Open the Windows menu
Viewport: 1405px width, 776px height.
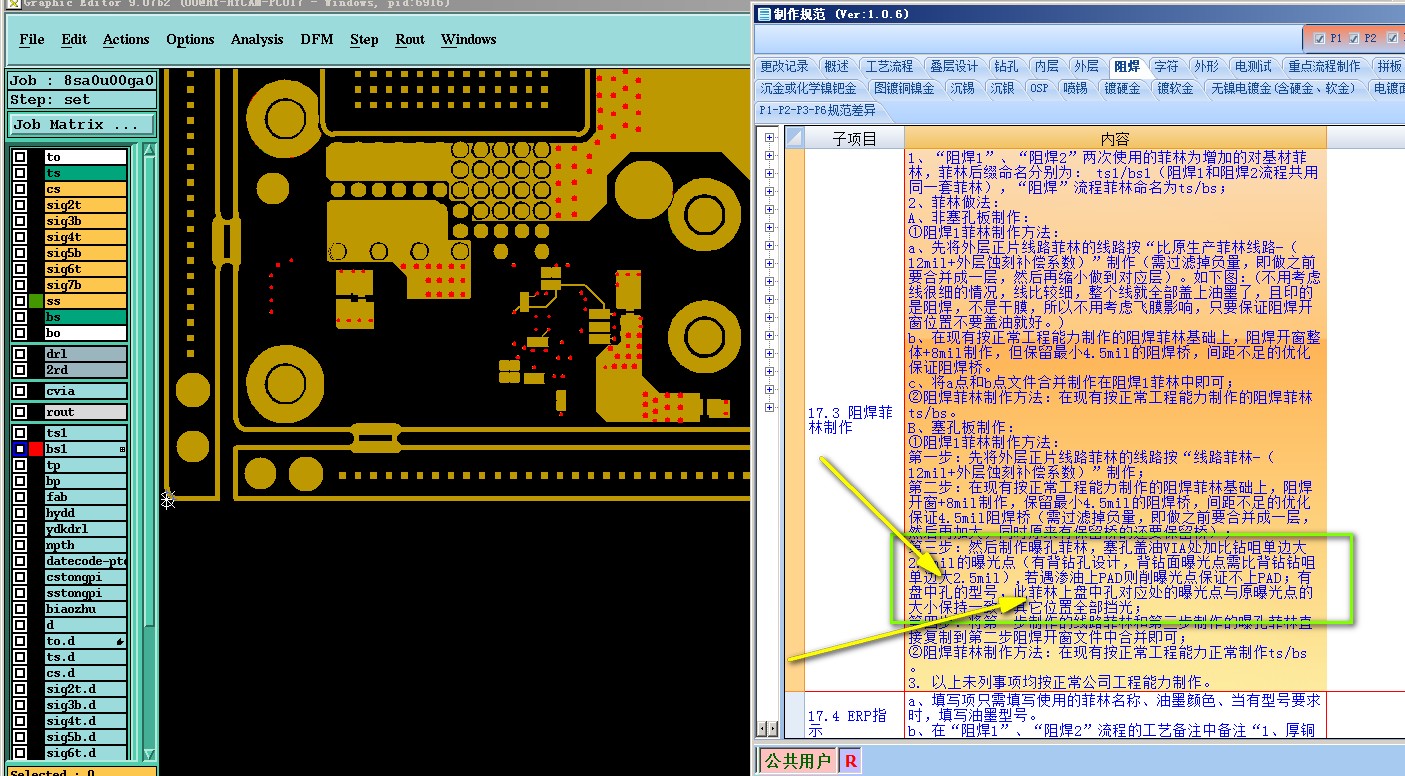(x=468, y=40)
